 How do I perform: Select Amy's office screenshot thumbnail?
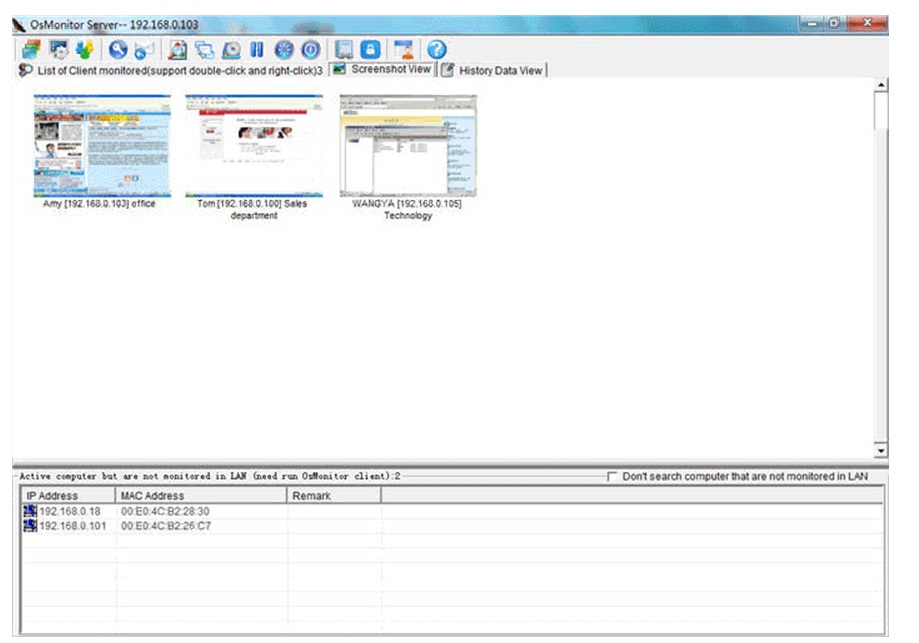[101, 146]
